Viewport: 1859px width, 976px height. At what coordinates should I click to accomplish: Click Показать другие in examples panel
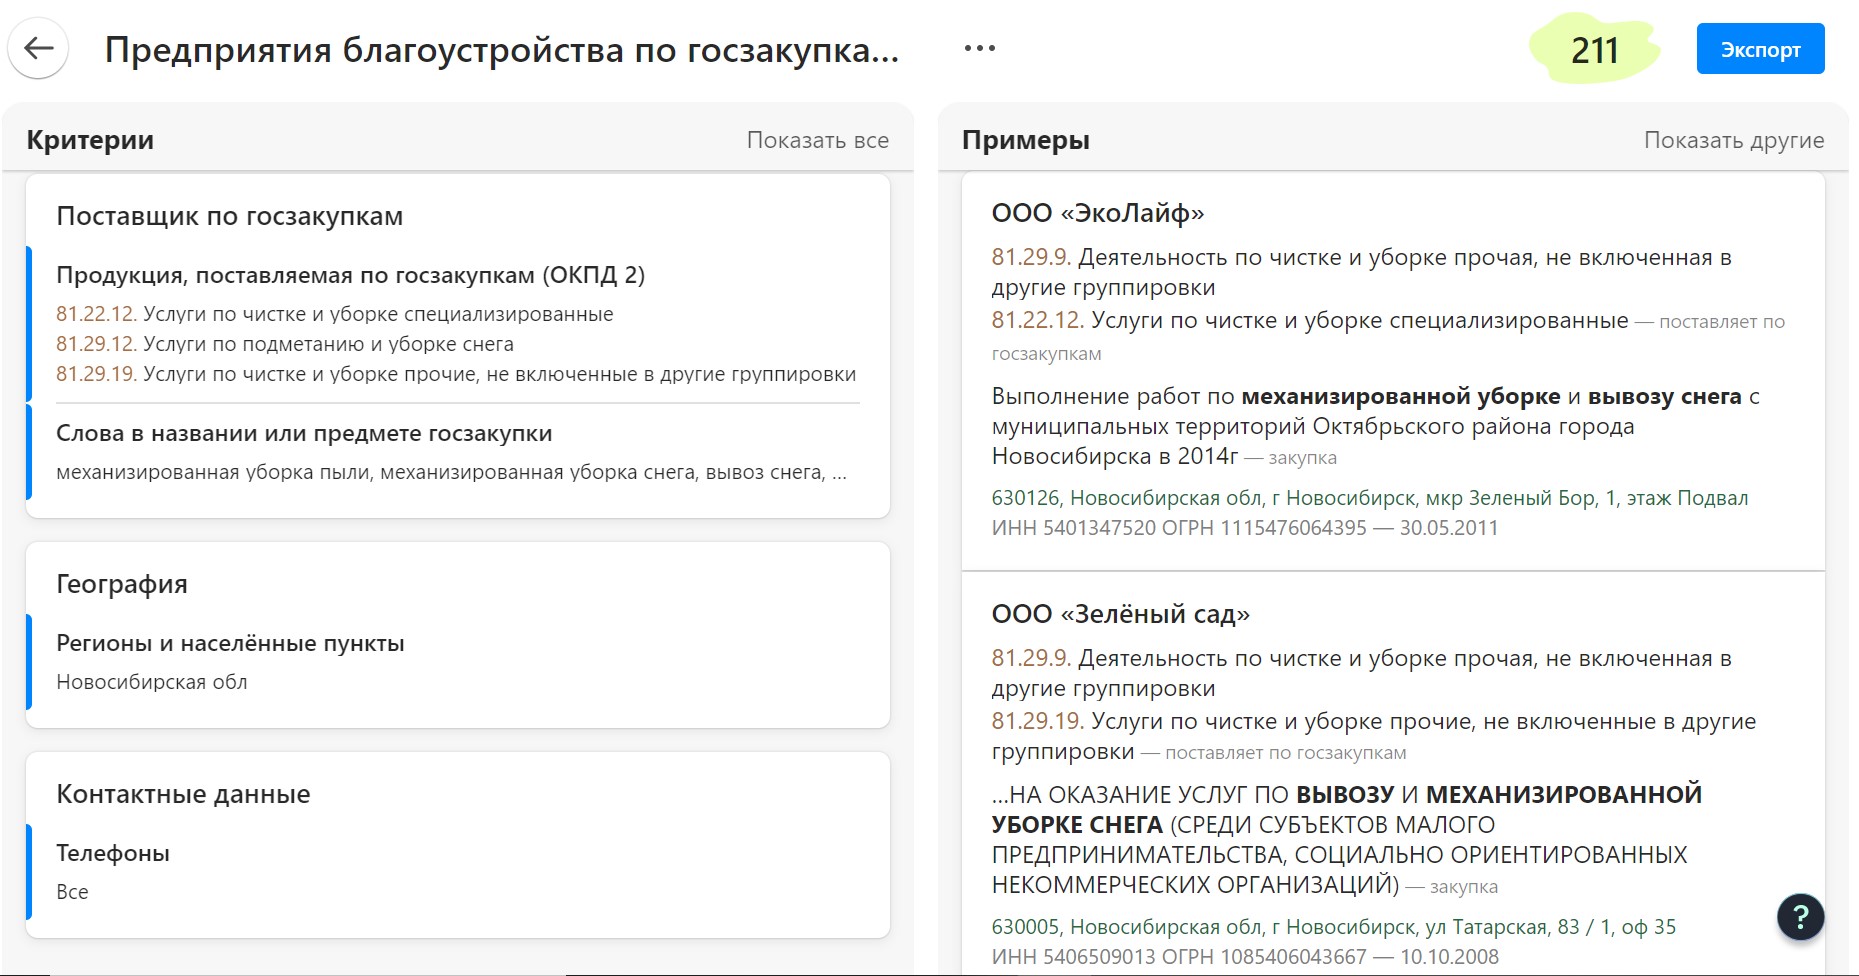(1733, 140)
